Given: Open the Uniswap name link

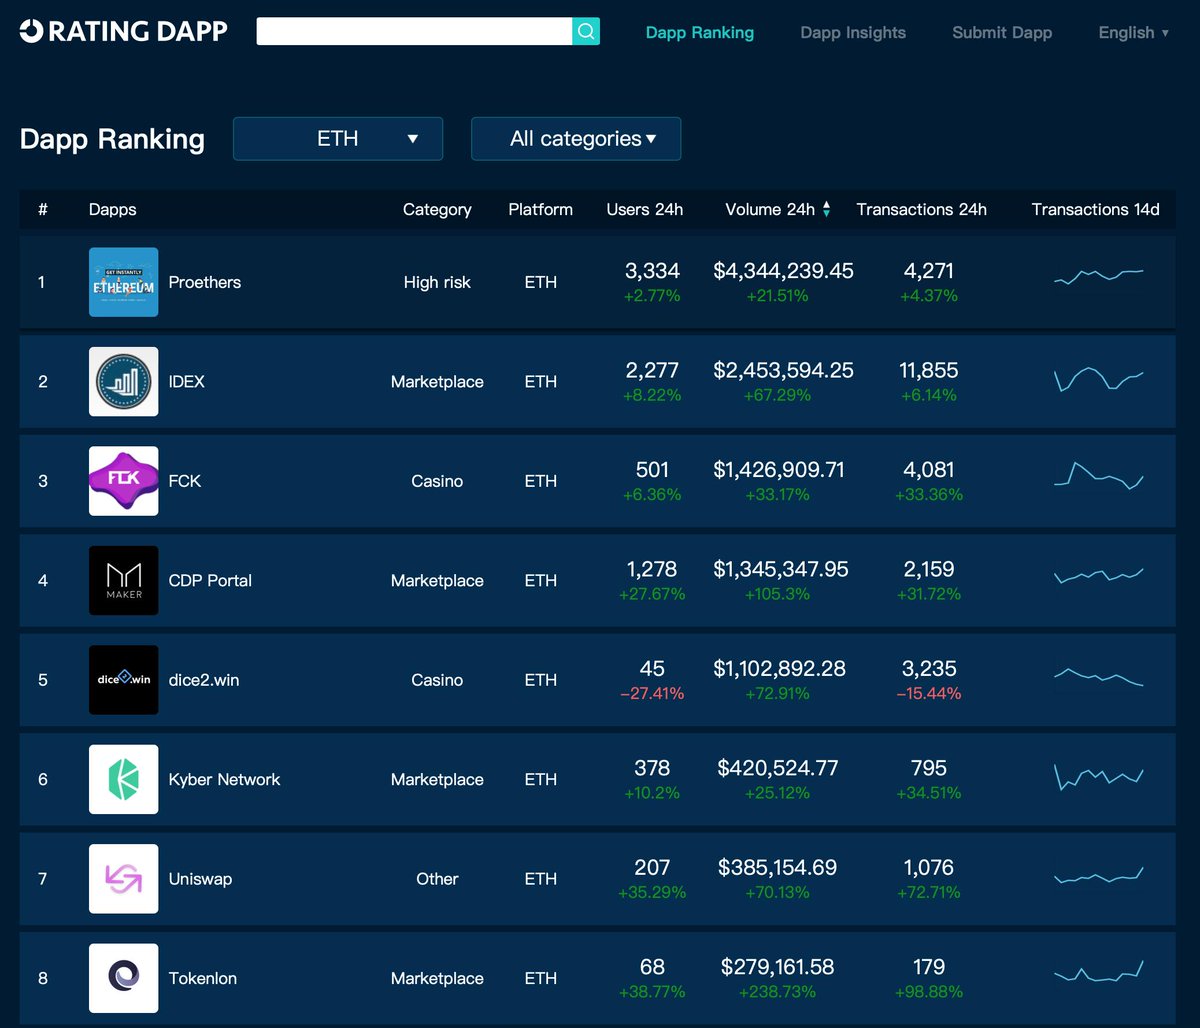Looking at the screenshot, I should [200, 879].
